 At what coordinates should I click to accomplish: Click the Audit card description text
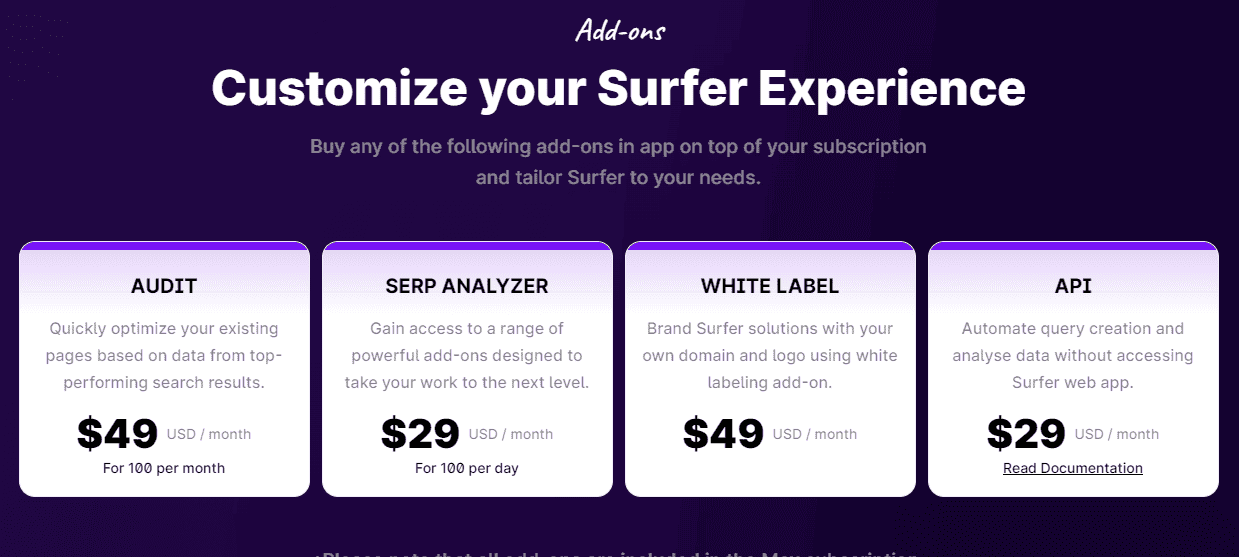164,355
